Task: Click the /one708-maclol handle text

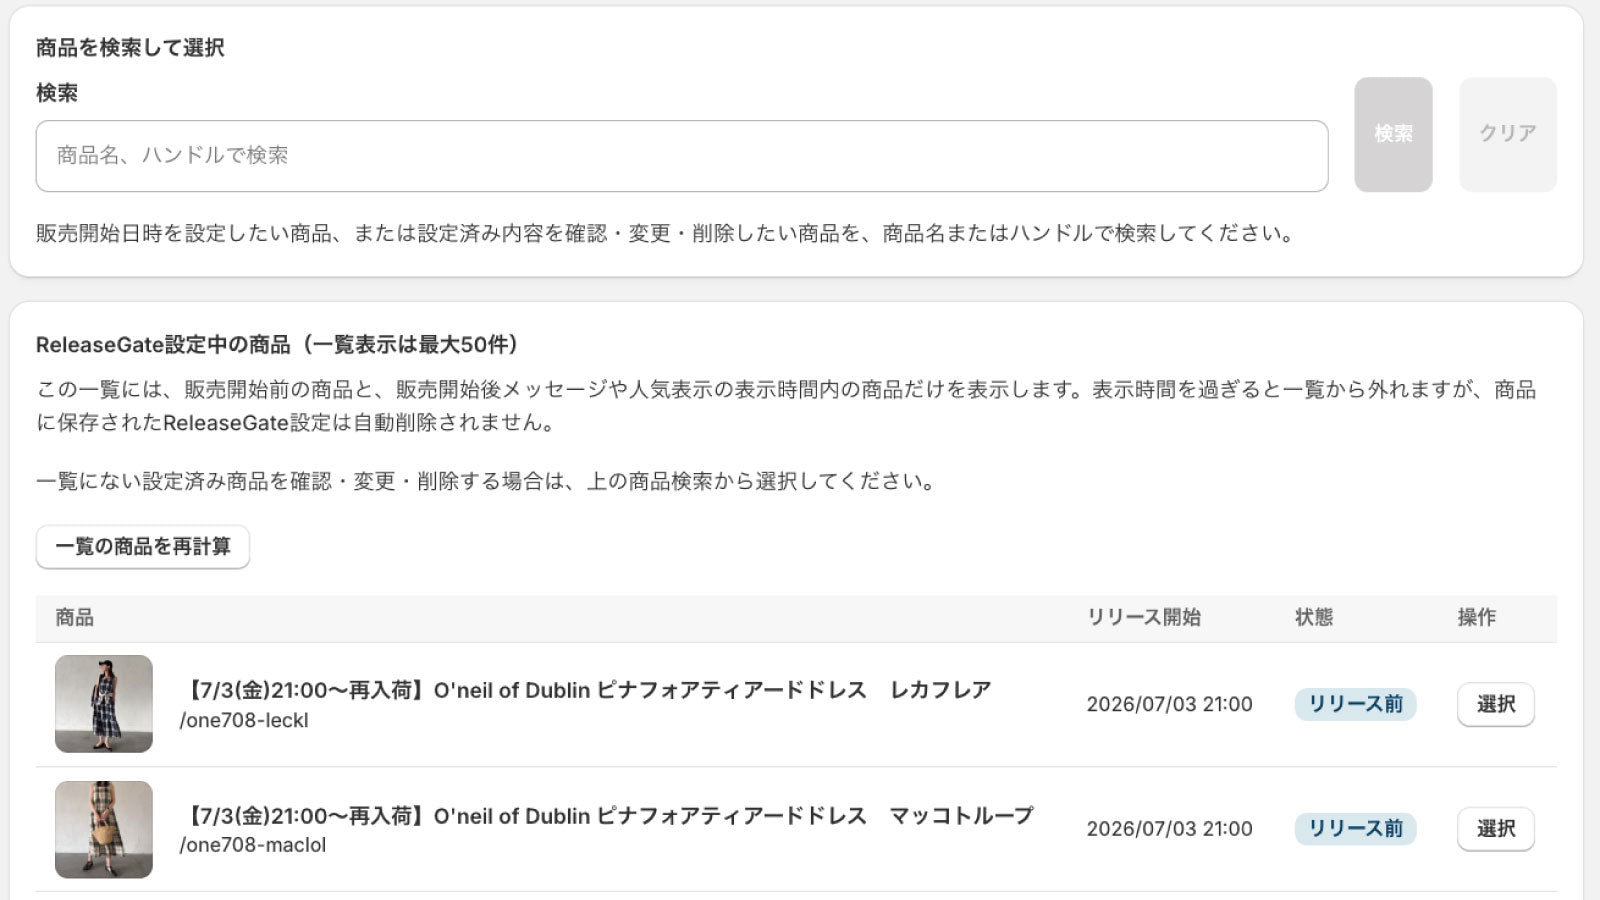Action: [x=253, y=845]
